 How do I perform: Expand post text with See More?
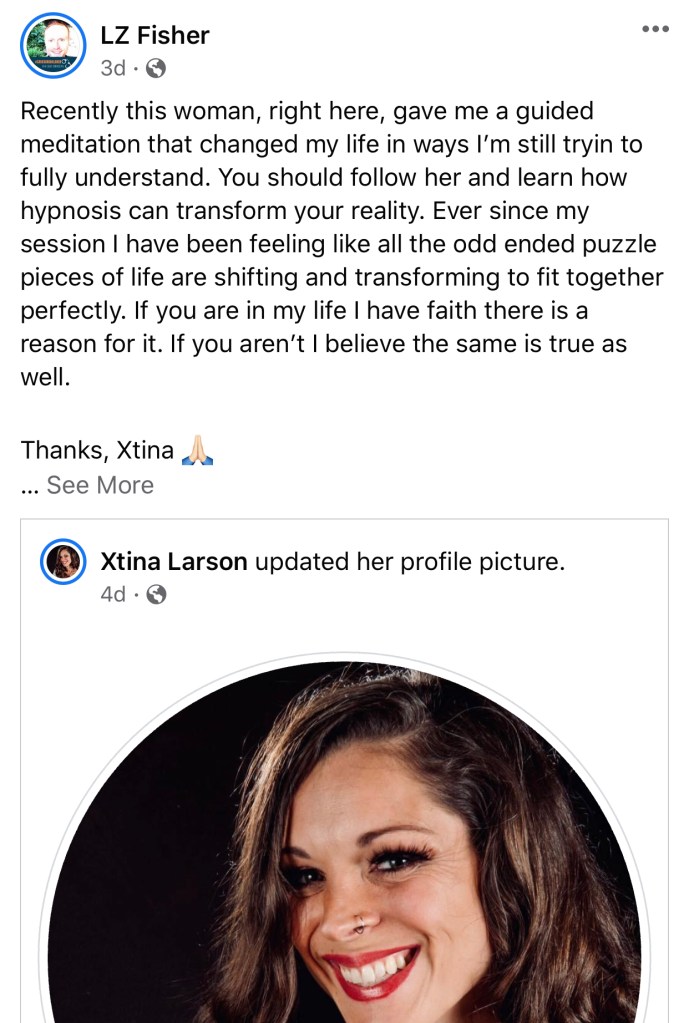pyautogui.click(x=100, y=485)
